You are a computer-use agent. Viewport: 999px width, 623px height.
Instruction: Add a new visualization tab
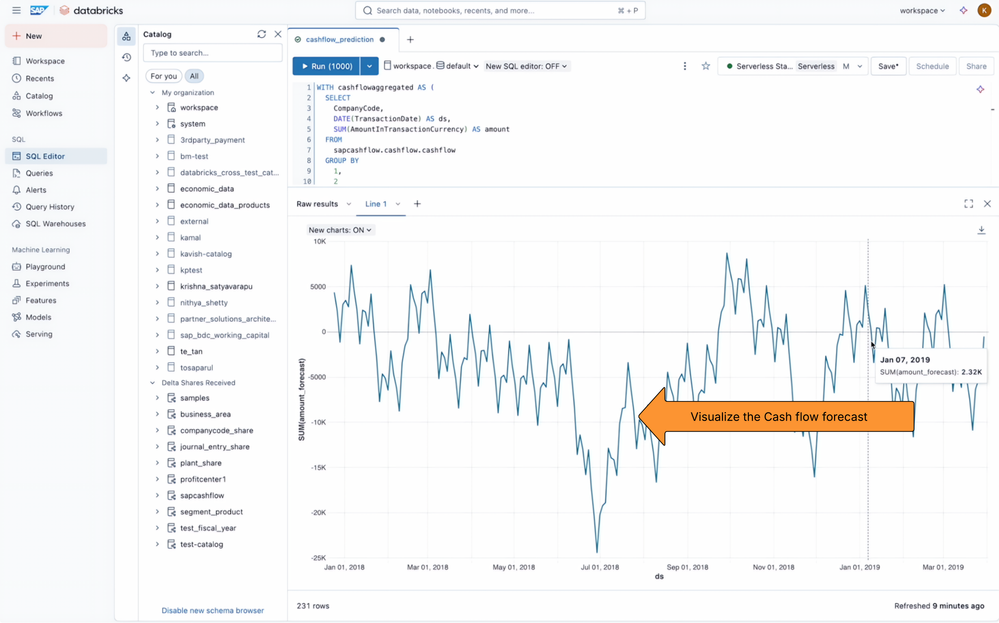click(x=417, y=204)
